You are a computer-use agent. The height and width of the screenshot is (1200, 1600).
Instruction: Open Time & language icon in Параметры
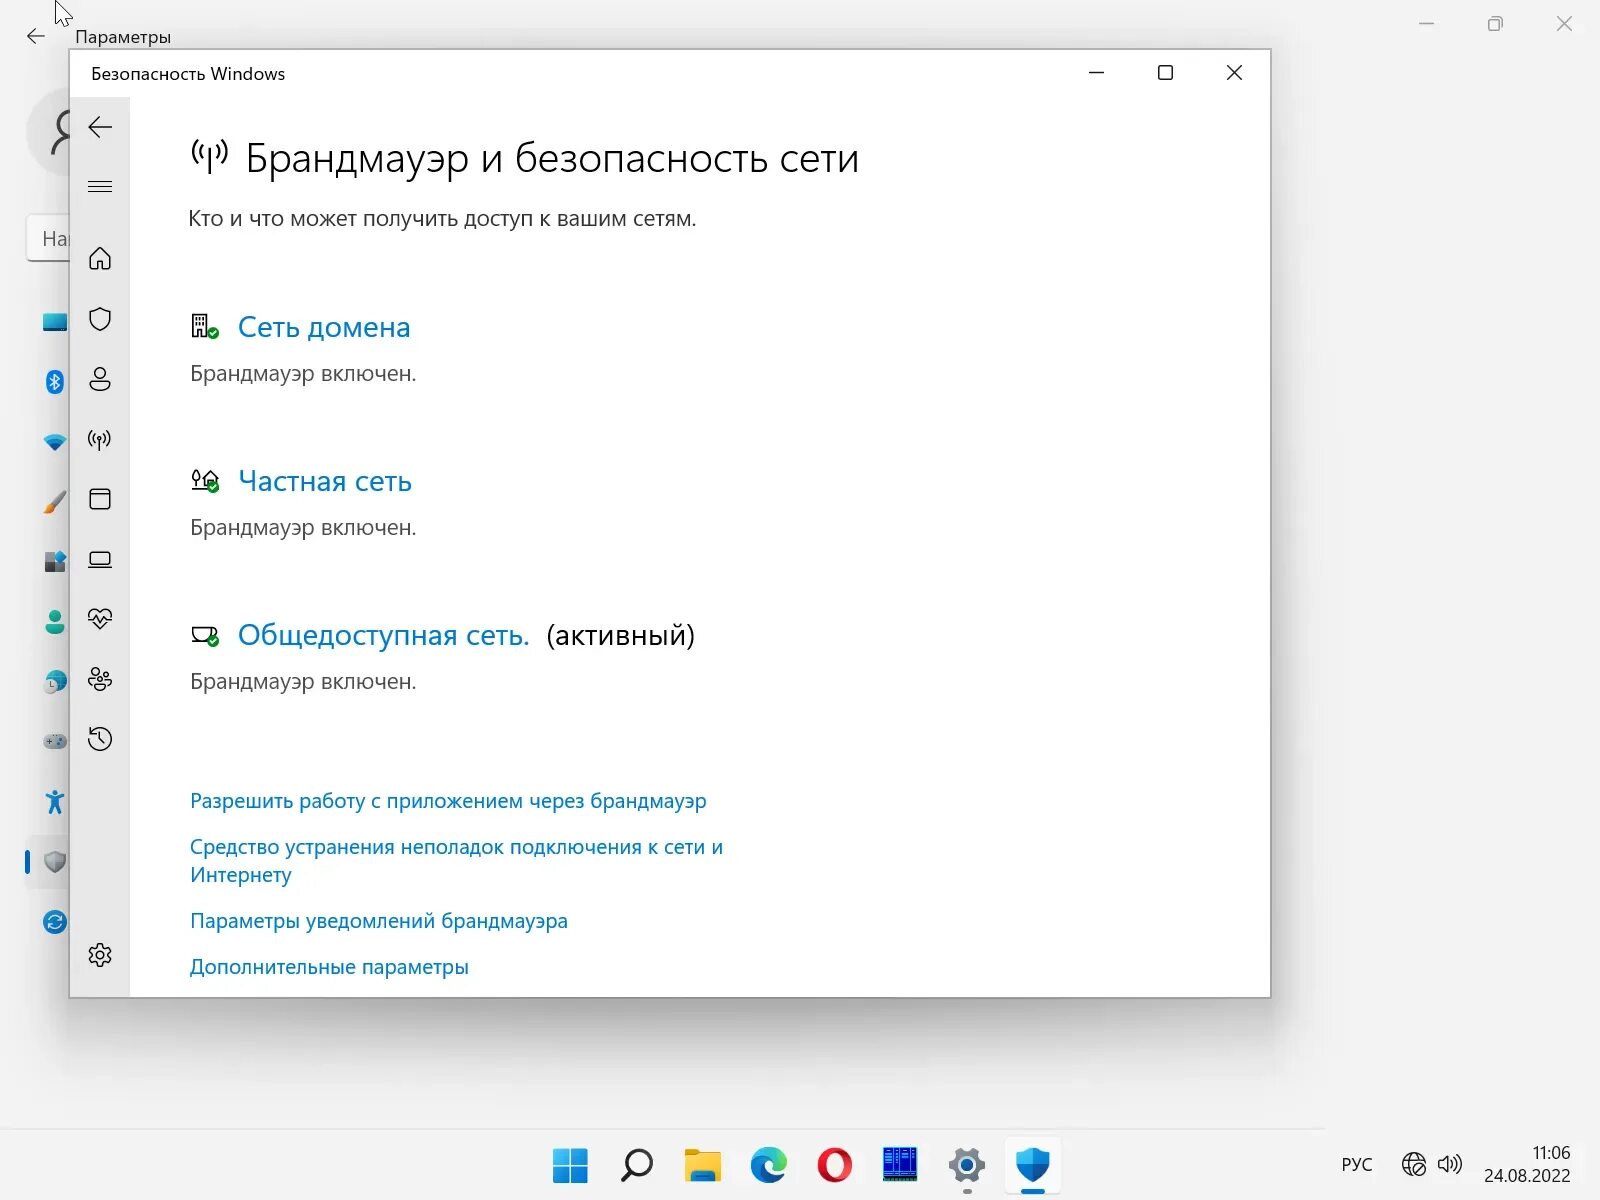(x=55, y=681)
